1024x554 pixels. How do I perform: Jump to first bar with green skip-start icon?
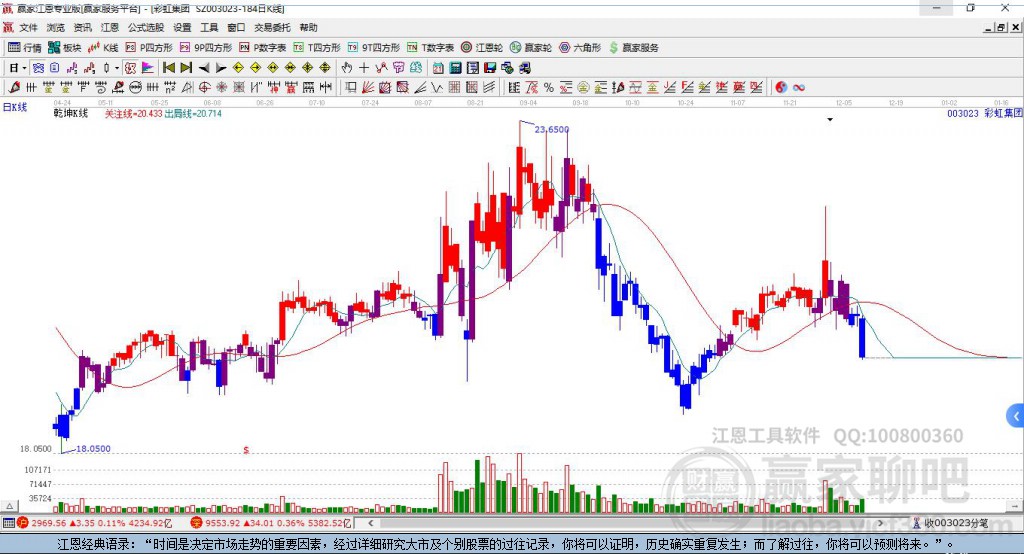click(168, 67)
